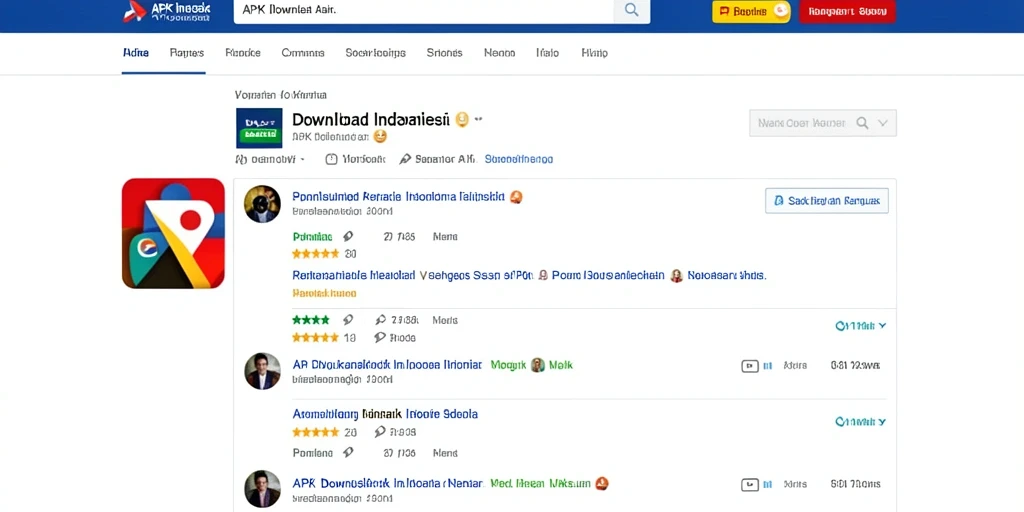Screen dimensions: 1024x512
Task: Click the green 'Pdmiiae' label
Action: (312, 236)
